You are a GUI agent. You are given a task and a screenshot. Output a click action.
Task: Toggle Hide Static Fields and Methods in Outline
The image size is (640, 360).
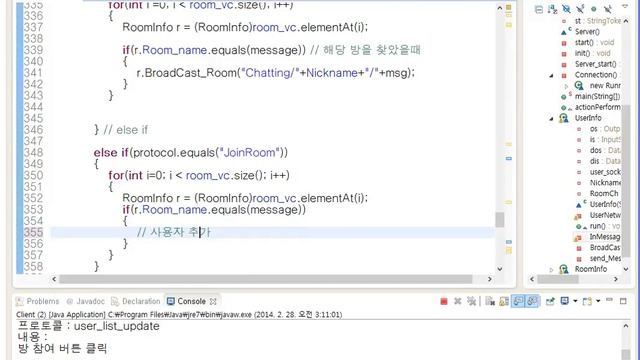point(580,9)
